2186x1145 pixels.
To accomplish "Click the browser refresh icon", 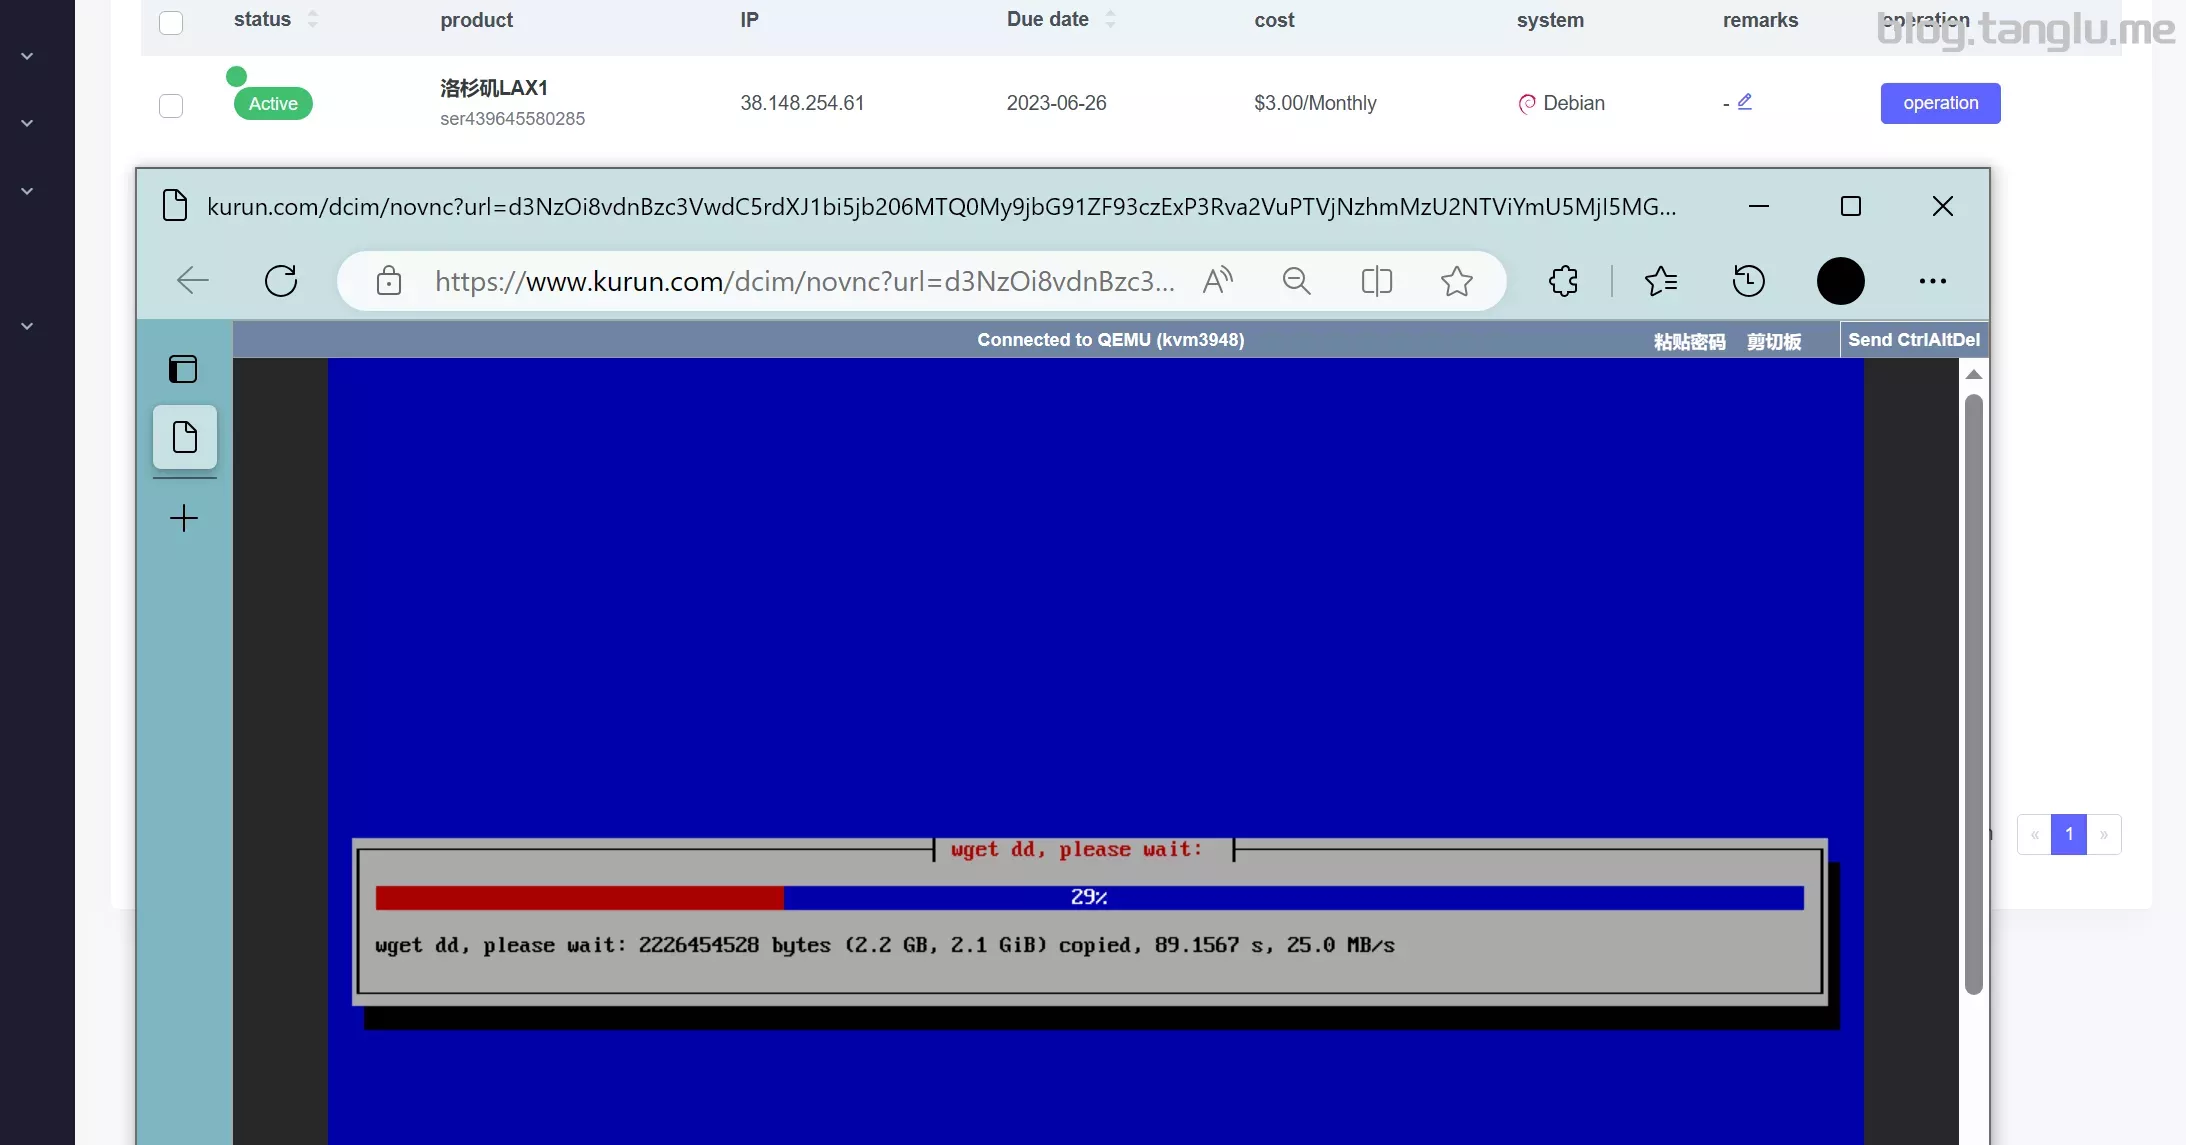I will (x=281, y=281).
